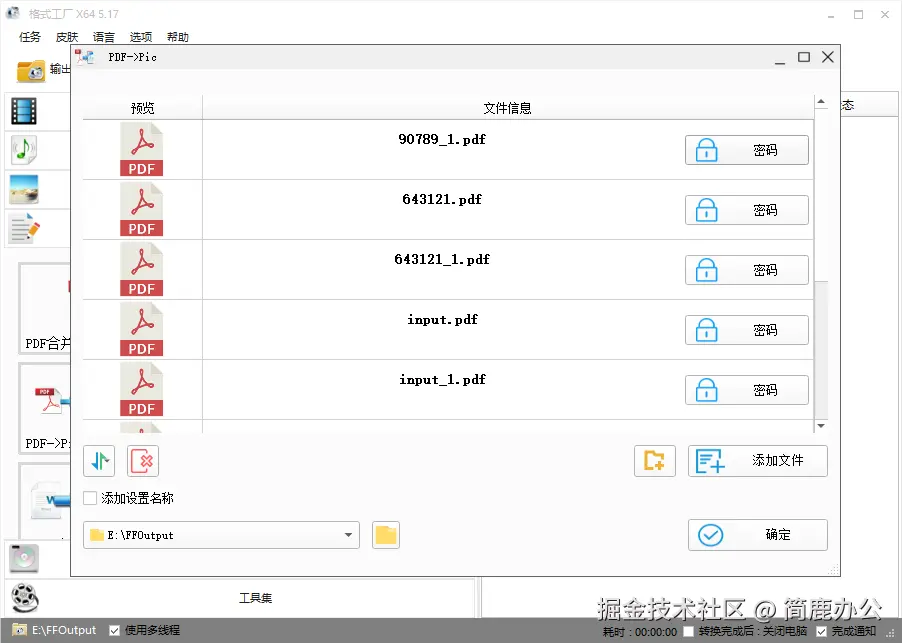Screen dimensions: 902x643
Task: Enable shutdown after conversion checkbox
Action: 688,630
